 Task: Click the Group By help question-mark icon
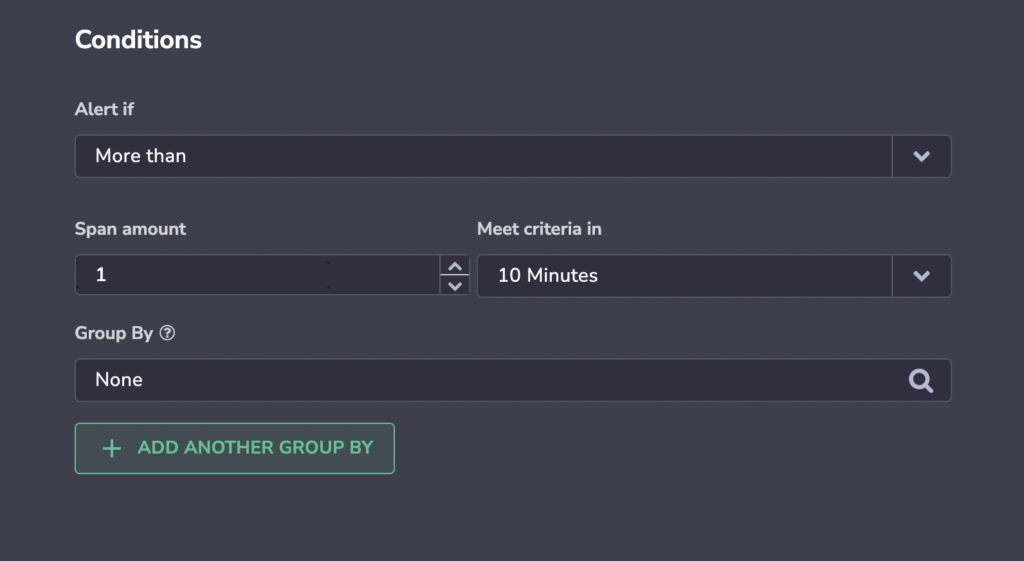click(x=167, y=333)
